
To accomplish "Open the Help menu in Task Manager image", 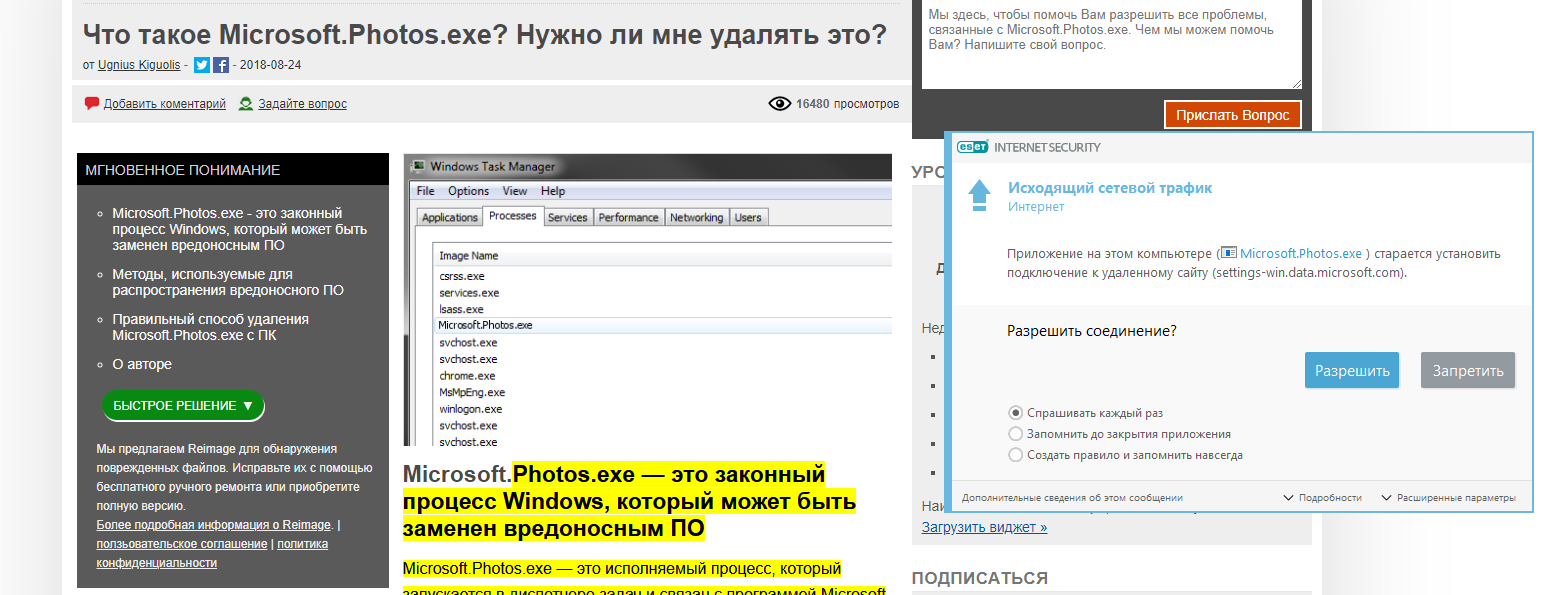I will click(553, 191).
